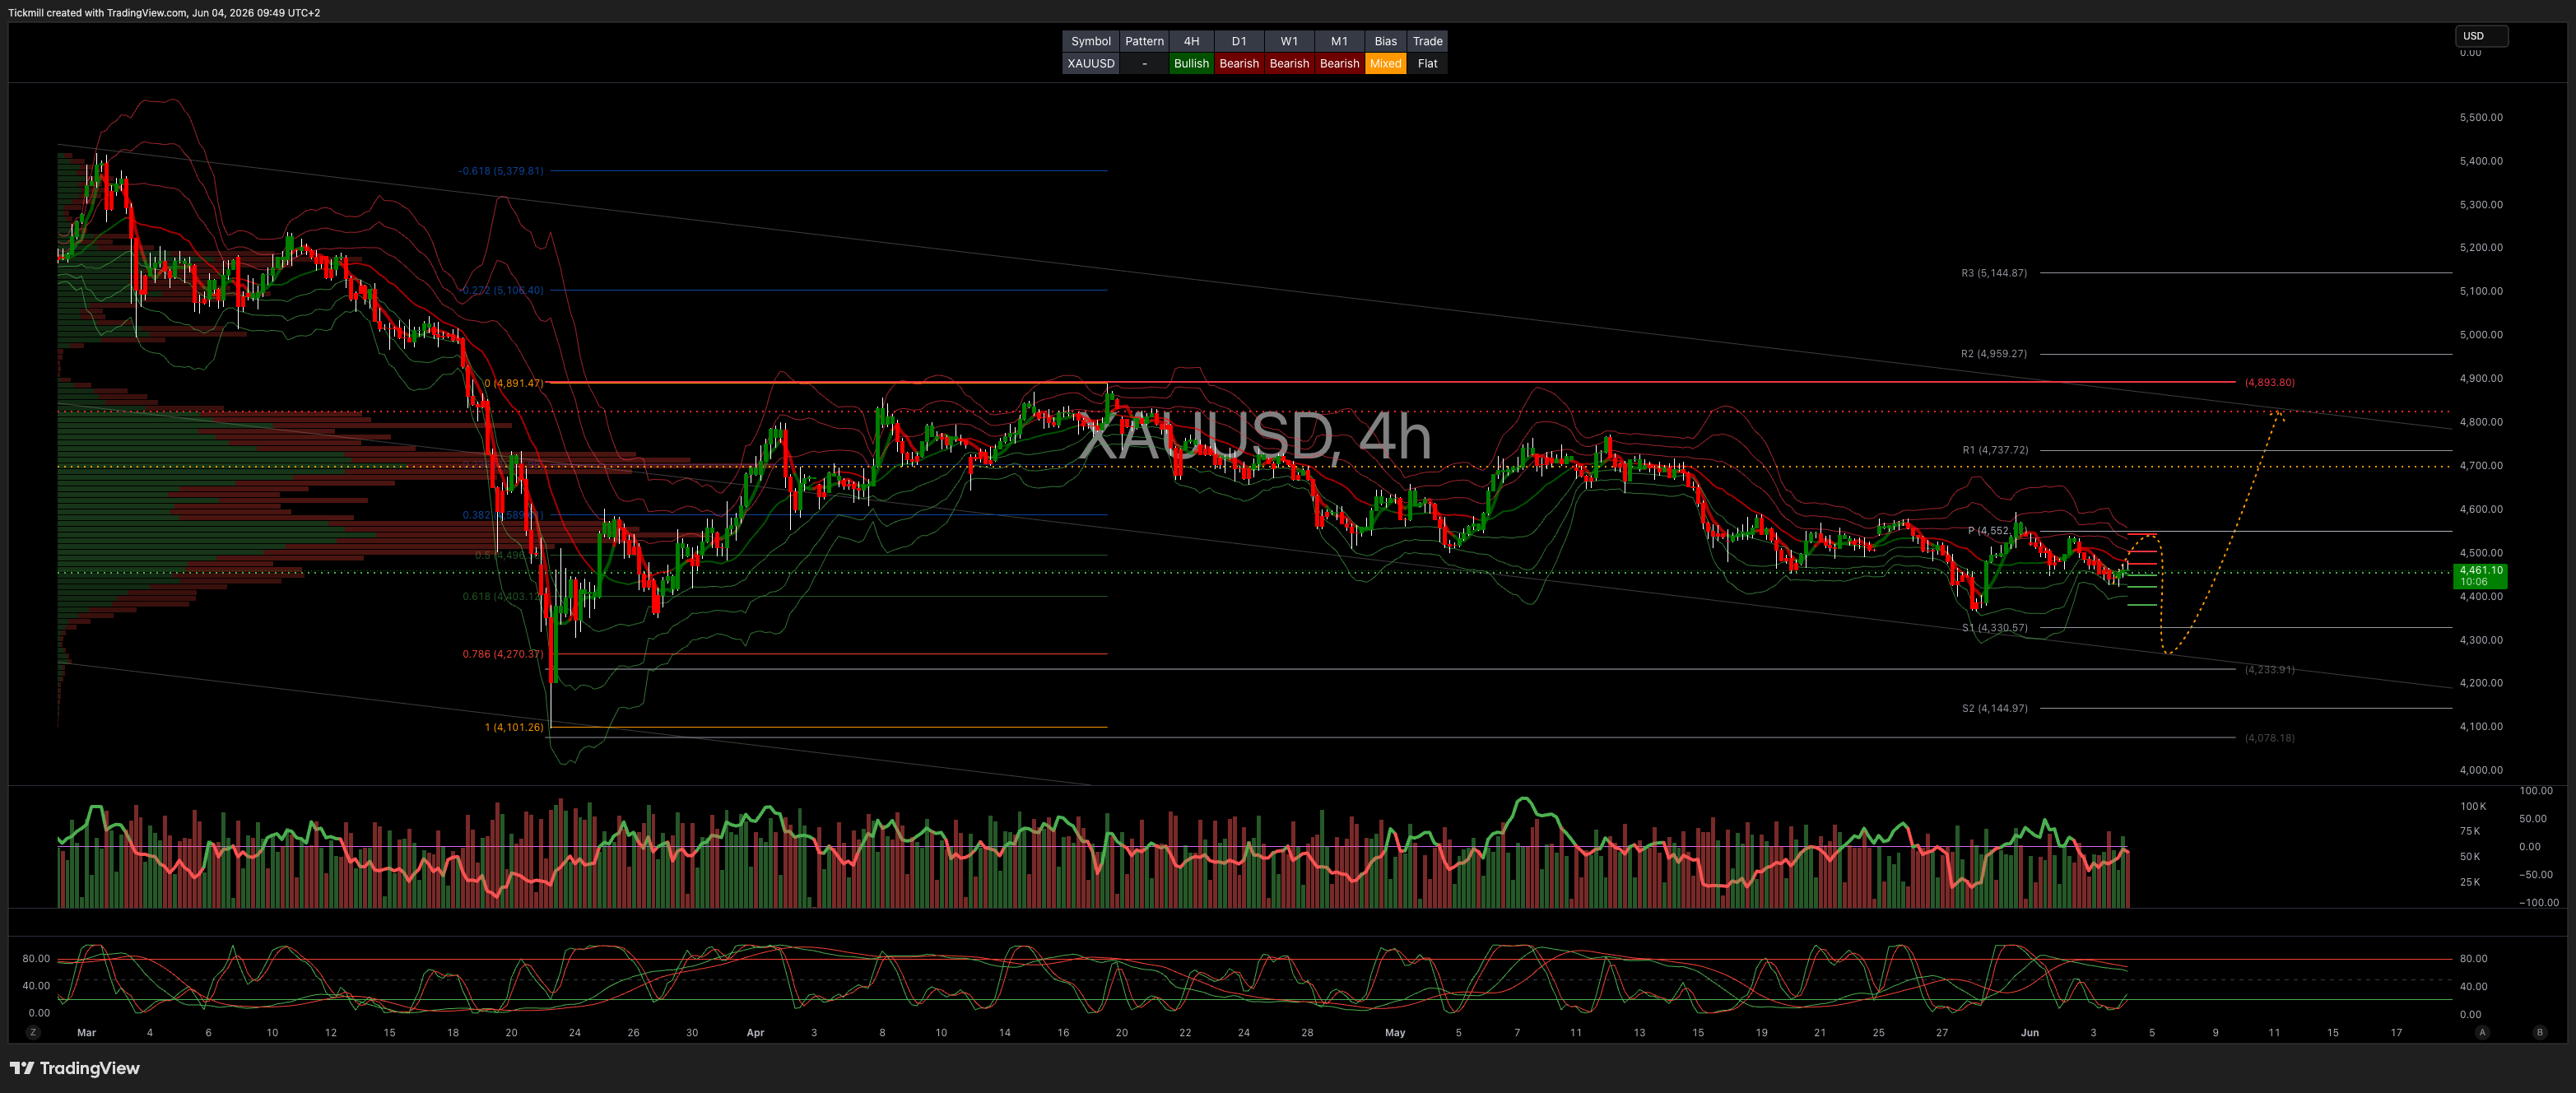Image resolution: width=2576 pixels, height=1093 pixels.
Task: Click the 5,000.00 price axis label
Action: 2481,334
